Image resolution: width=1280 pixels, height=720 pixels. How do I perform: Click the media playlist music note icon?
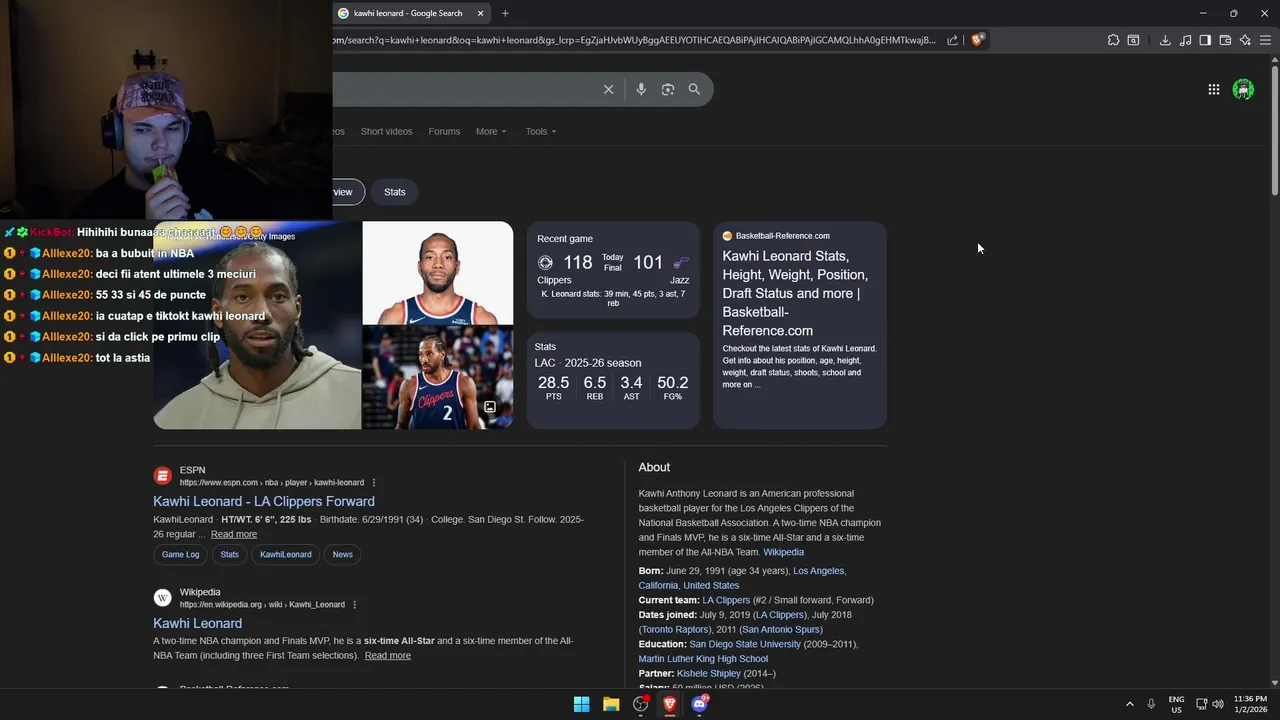[x=1185, y=40]
